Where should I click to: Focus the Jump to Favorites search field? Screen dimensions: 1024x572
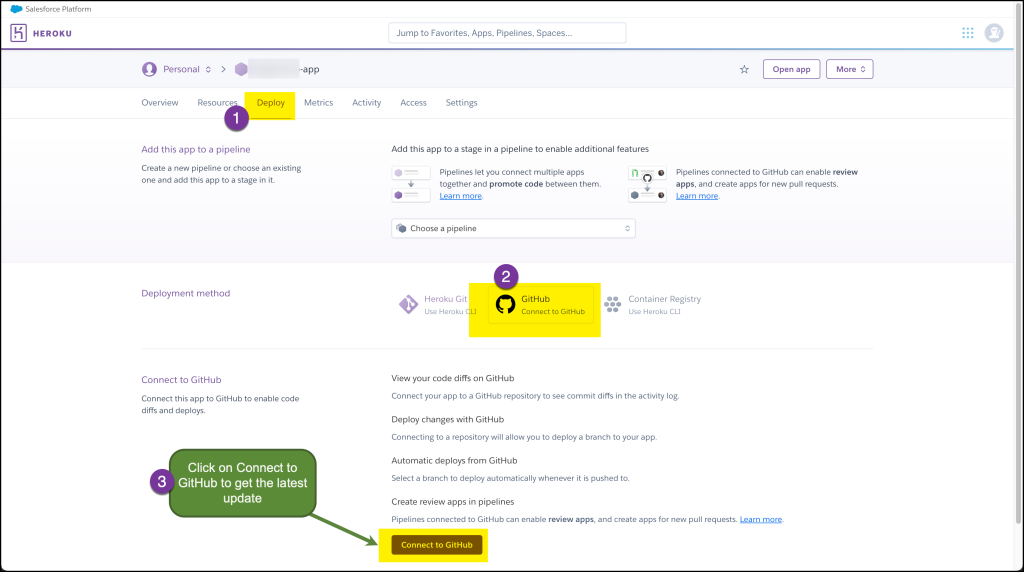pyautogui.click(x=507, y=33)
